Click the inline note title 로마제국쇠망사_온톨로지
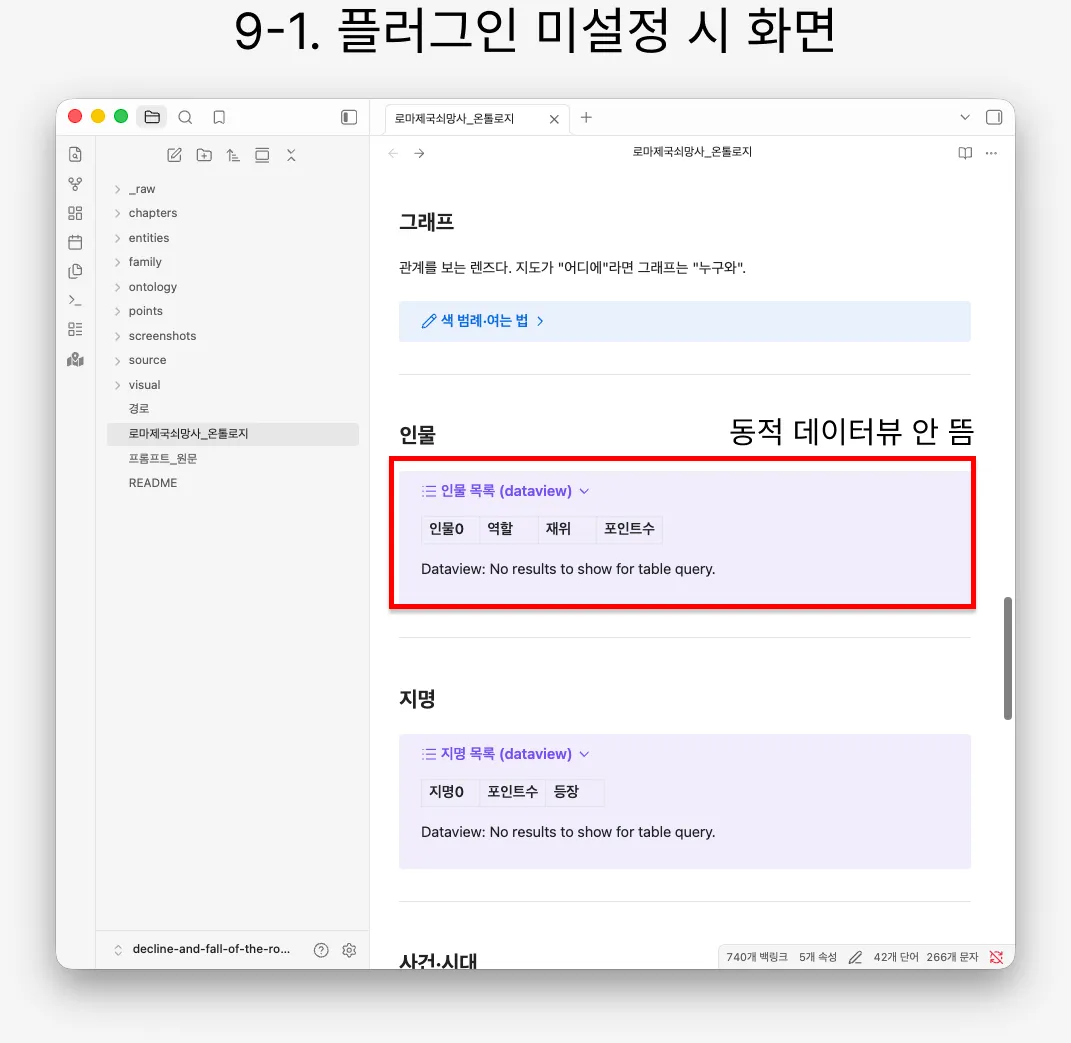The image size is (1071, 1043). click(692, 152)
